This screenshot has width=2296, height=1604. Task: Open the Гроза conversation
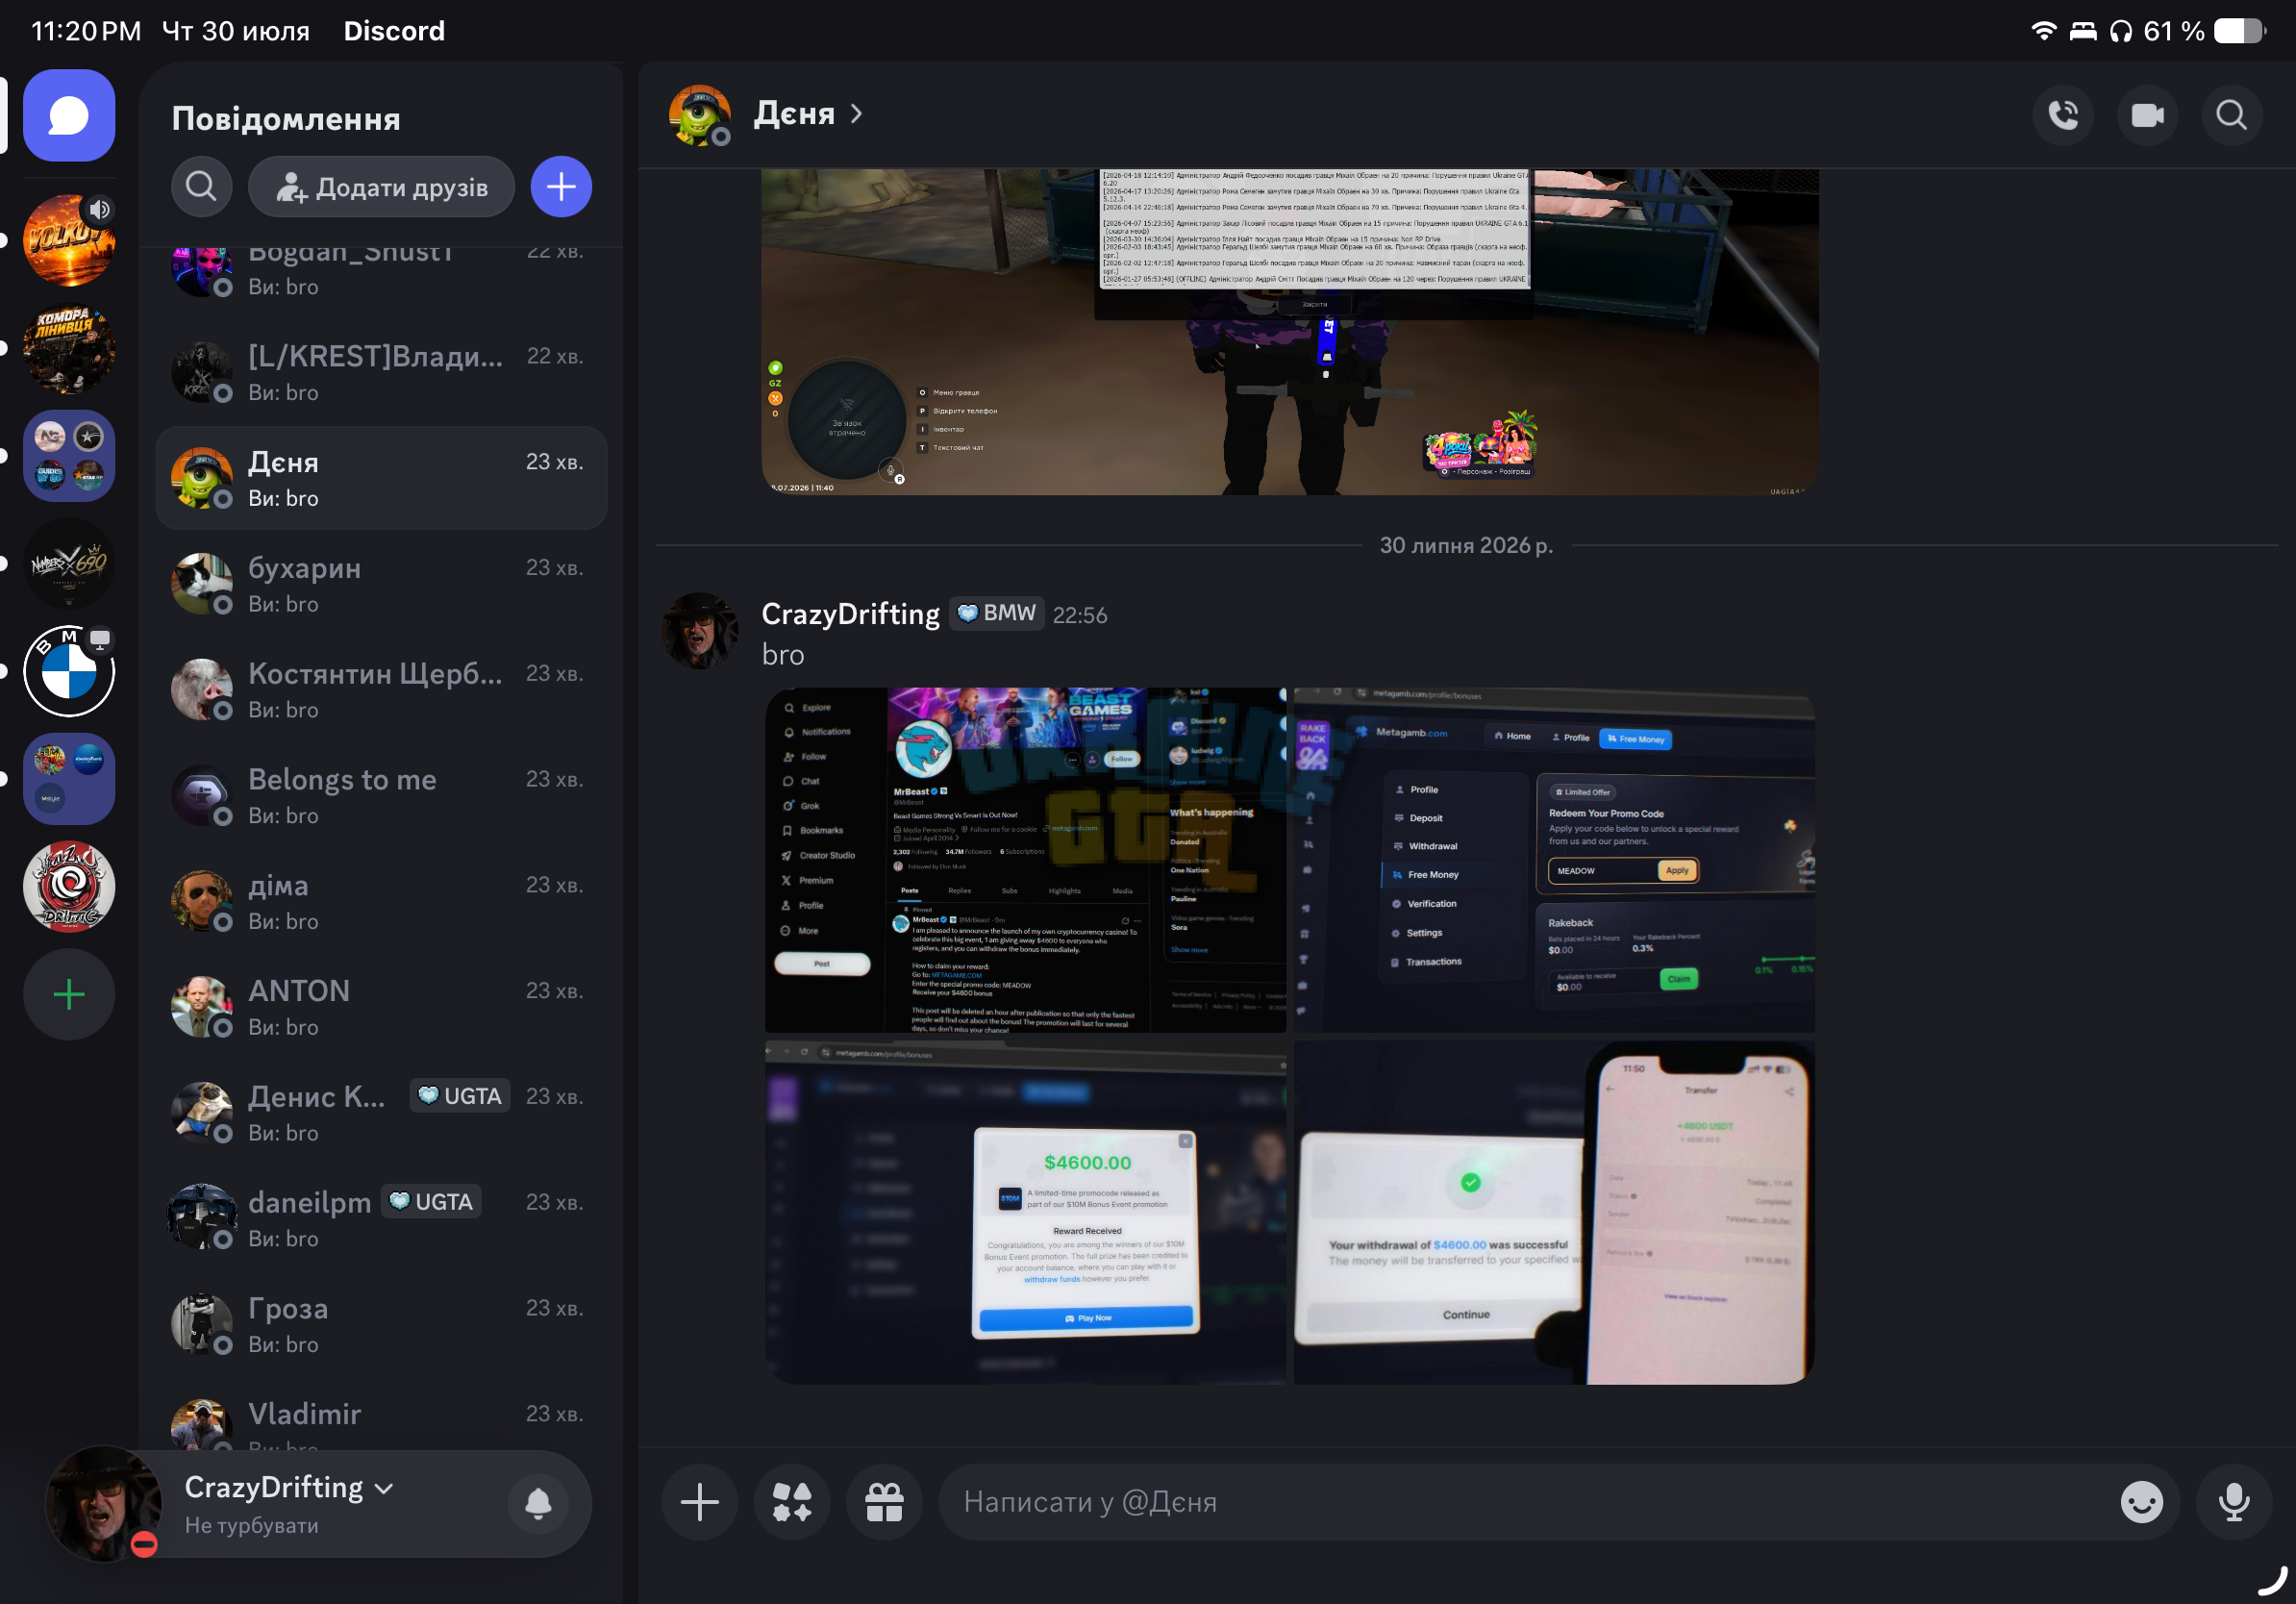(382, 1324)
